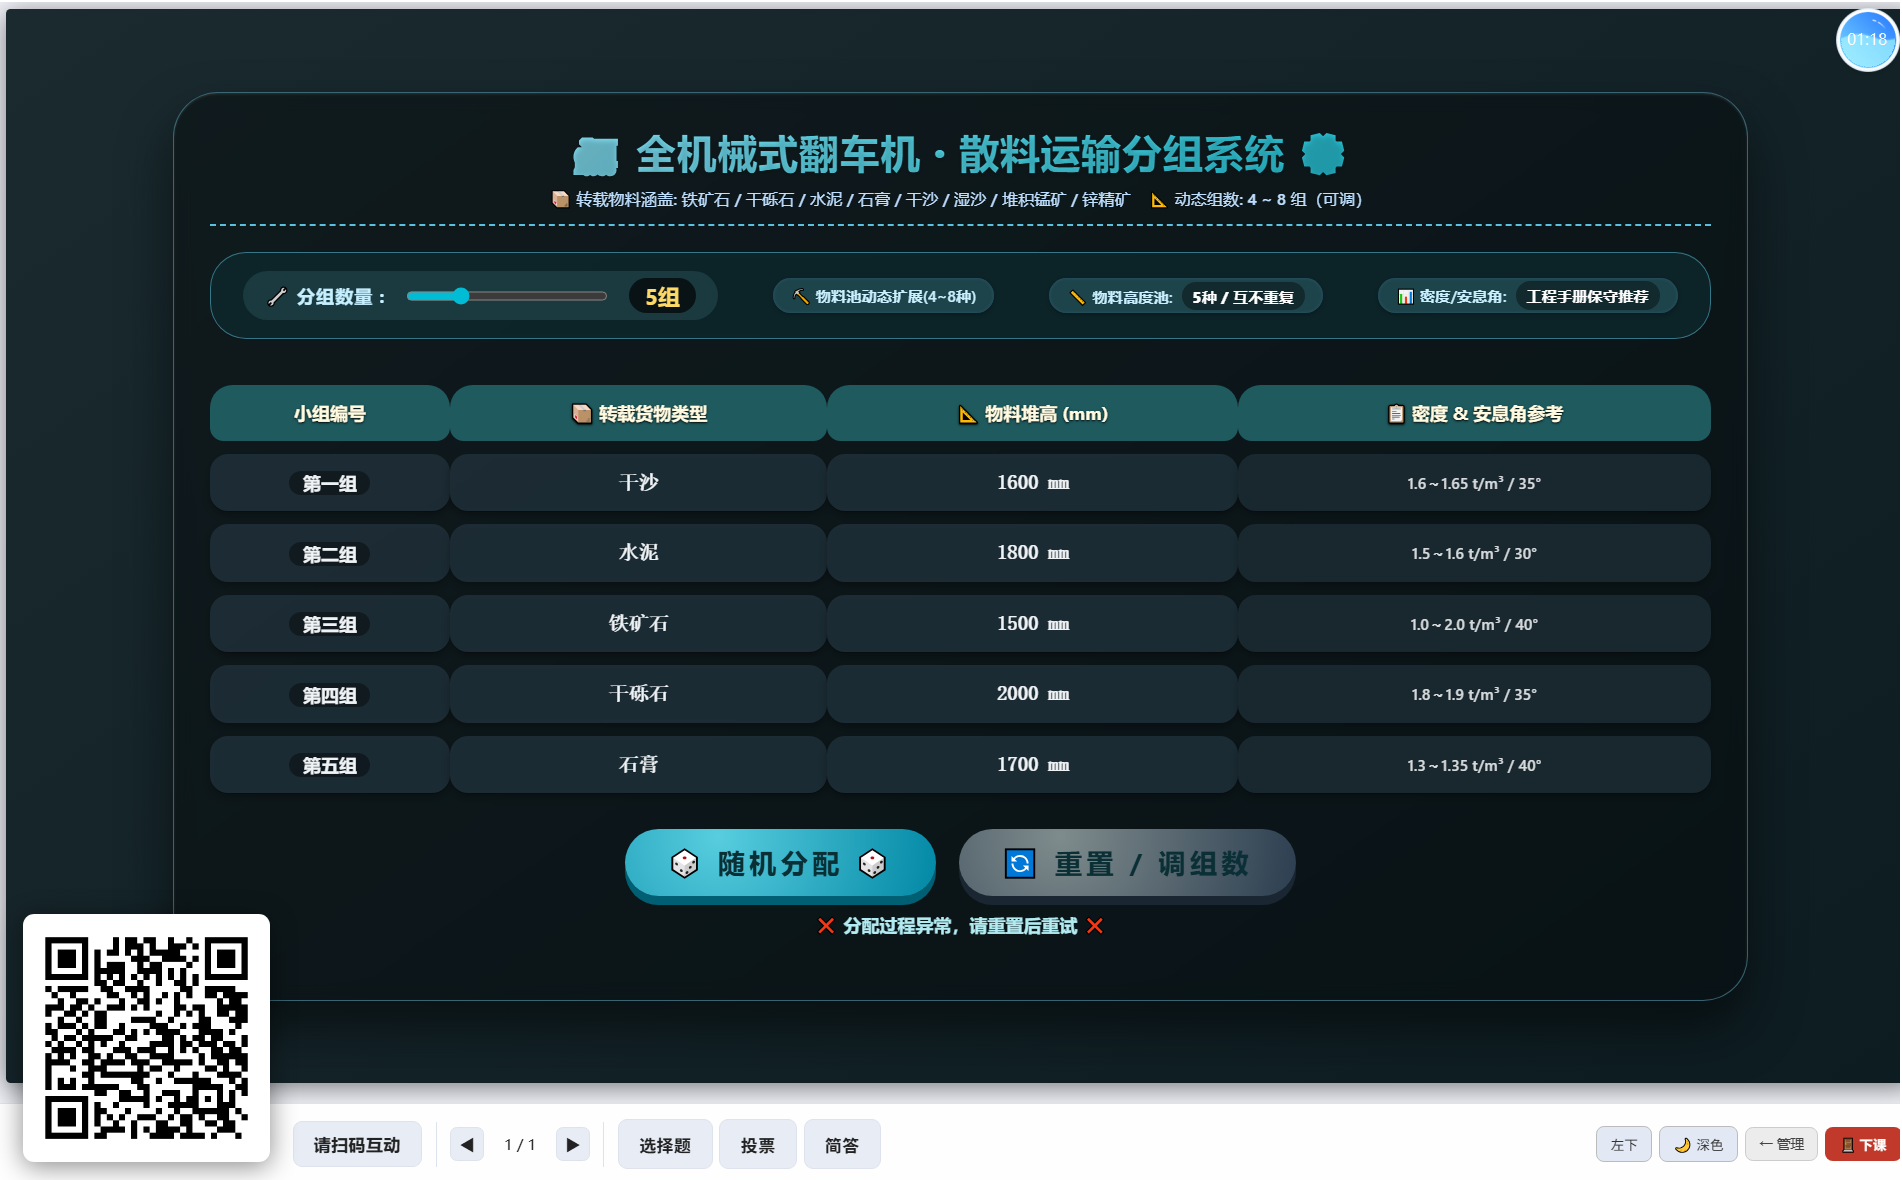Select the 第二组 row label
1902x1180 pixels.
[x=330, y=555]
